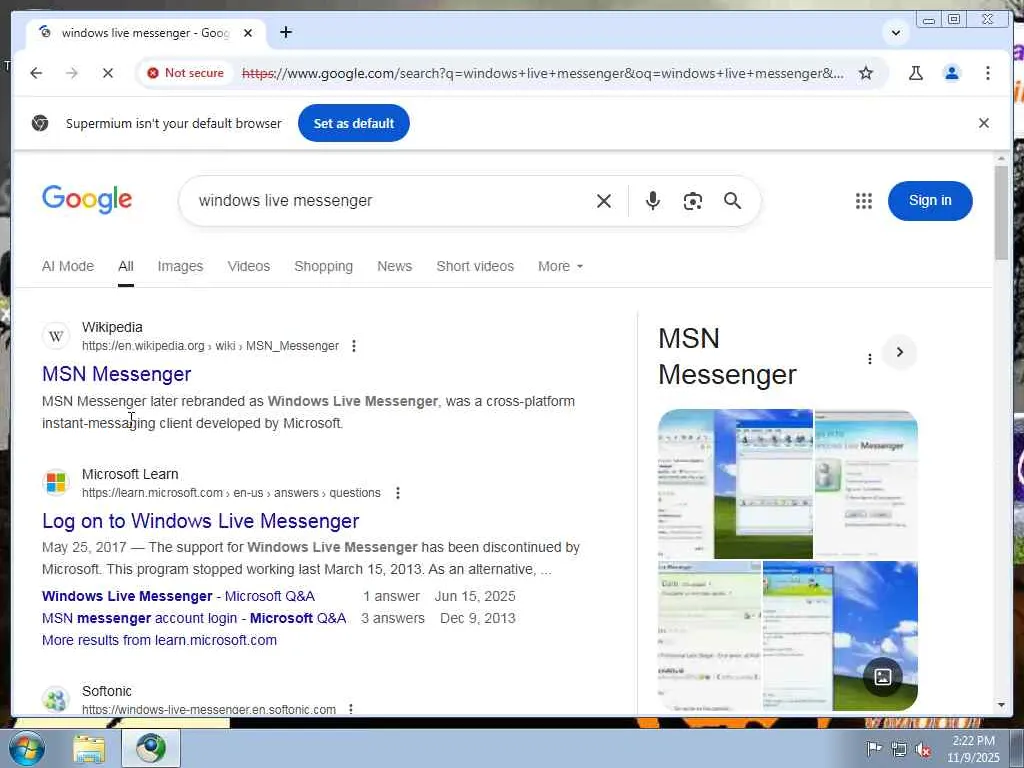Image resolution: width=1024 pixels, height=768 pixels.
Task: Click the Wikipedia favicon
Action: [x=56, y=336]
